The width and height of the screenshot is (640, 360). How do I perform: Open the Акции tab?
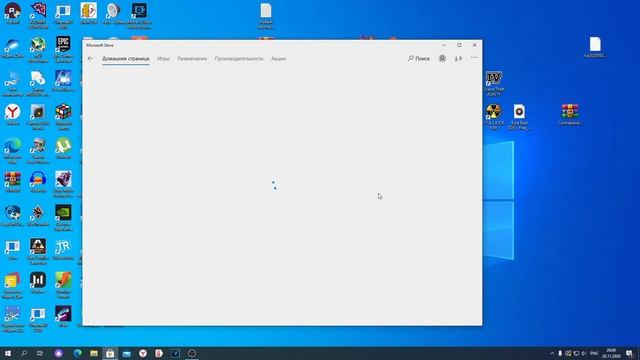tap(278, 59)
